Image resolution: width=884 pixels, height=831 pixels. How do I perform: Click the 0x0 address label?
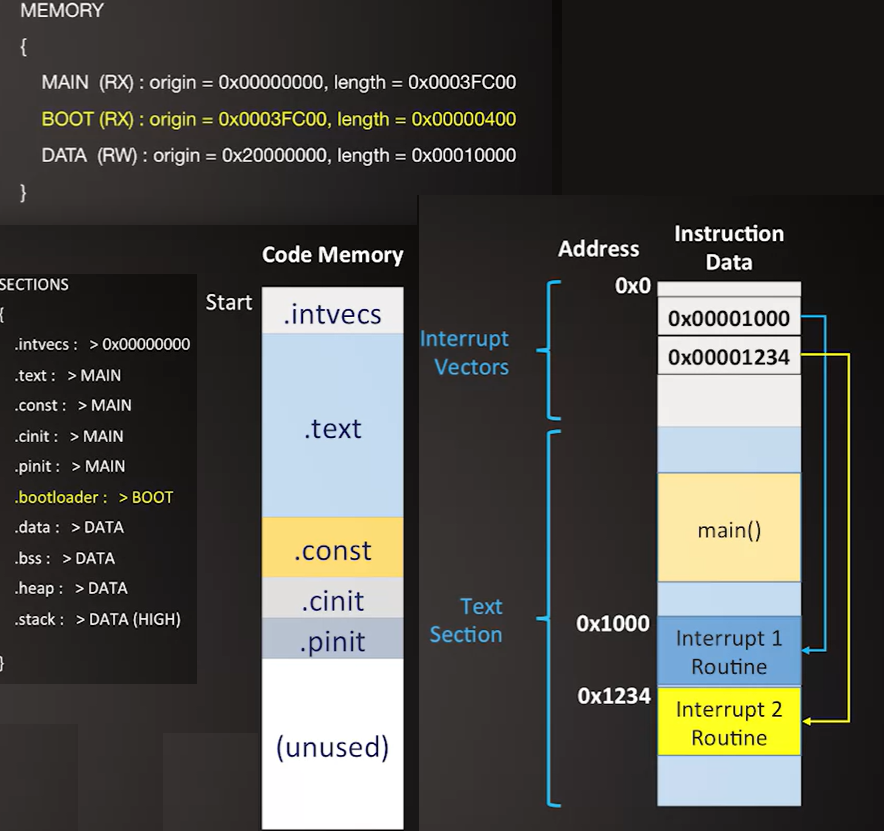coord(633,286)
